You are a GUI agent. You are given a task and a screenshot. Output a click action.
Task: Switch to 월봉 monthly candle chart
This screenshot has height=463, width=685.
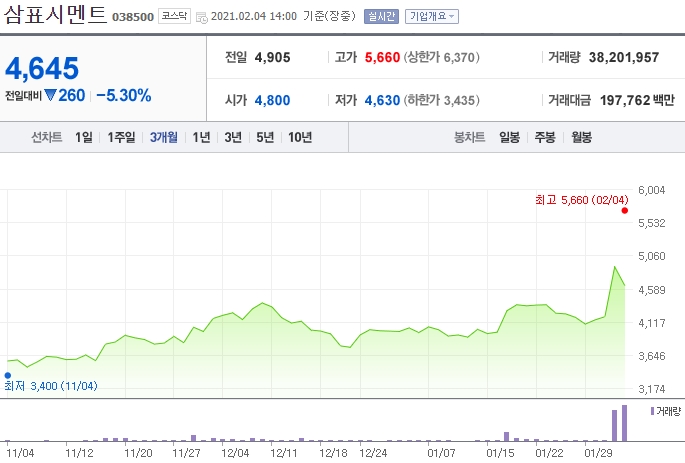[x=581, y=137]
